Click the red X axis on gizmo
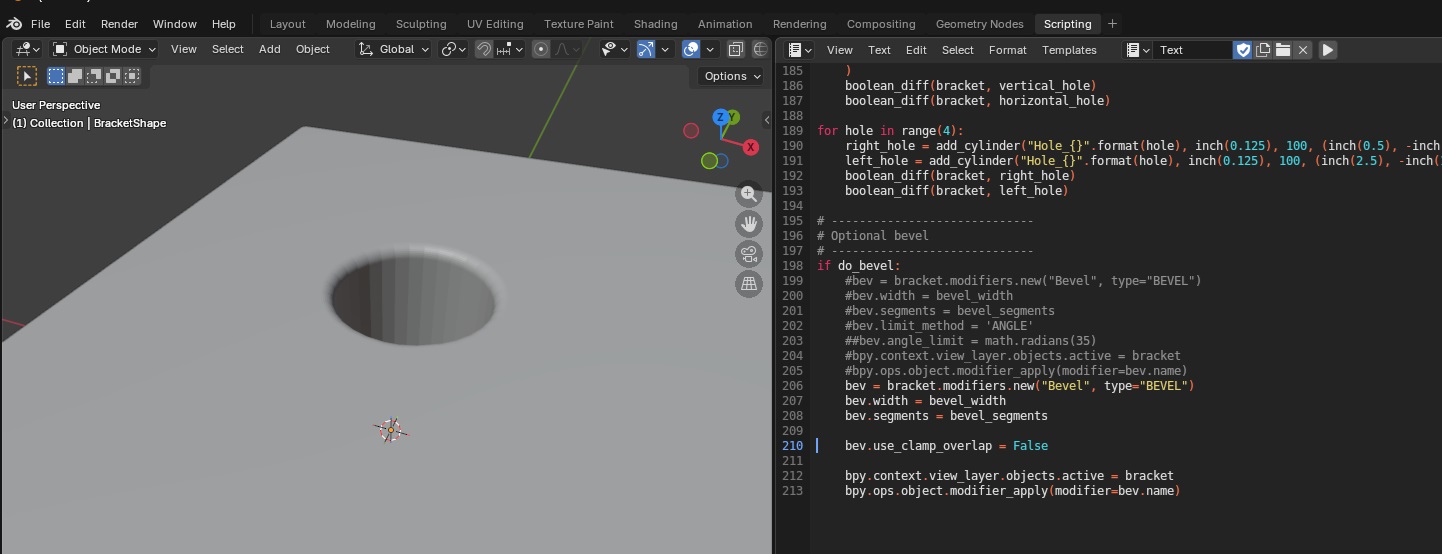The width and height of the screenshot is (1442, 554). pos(751,147)
